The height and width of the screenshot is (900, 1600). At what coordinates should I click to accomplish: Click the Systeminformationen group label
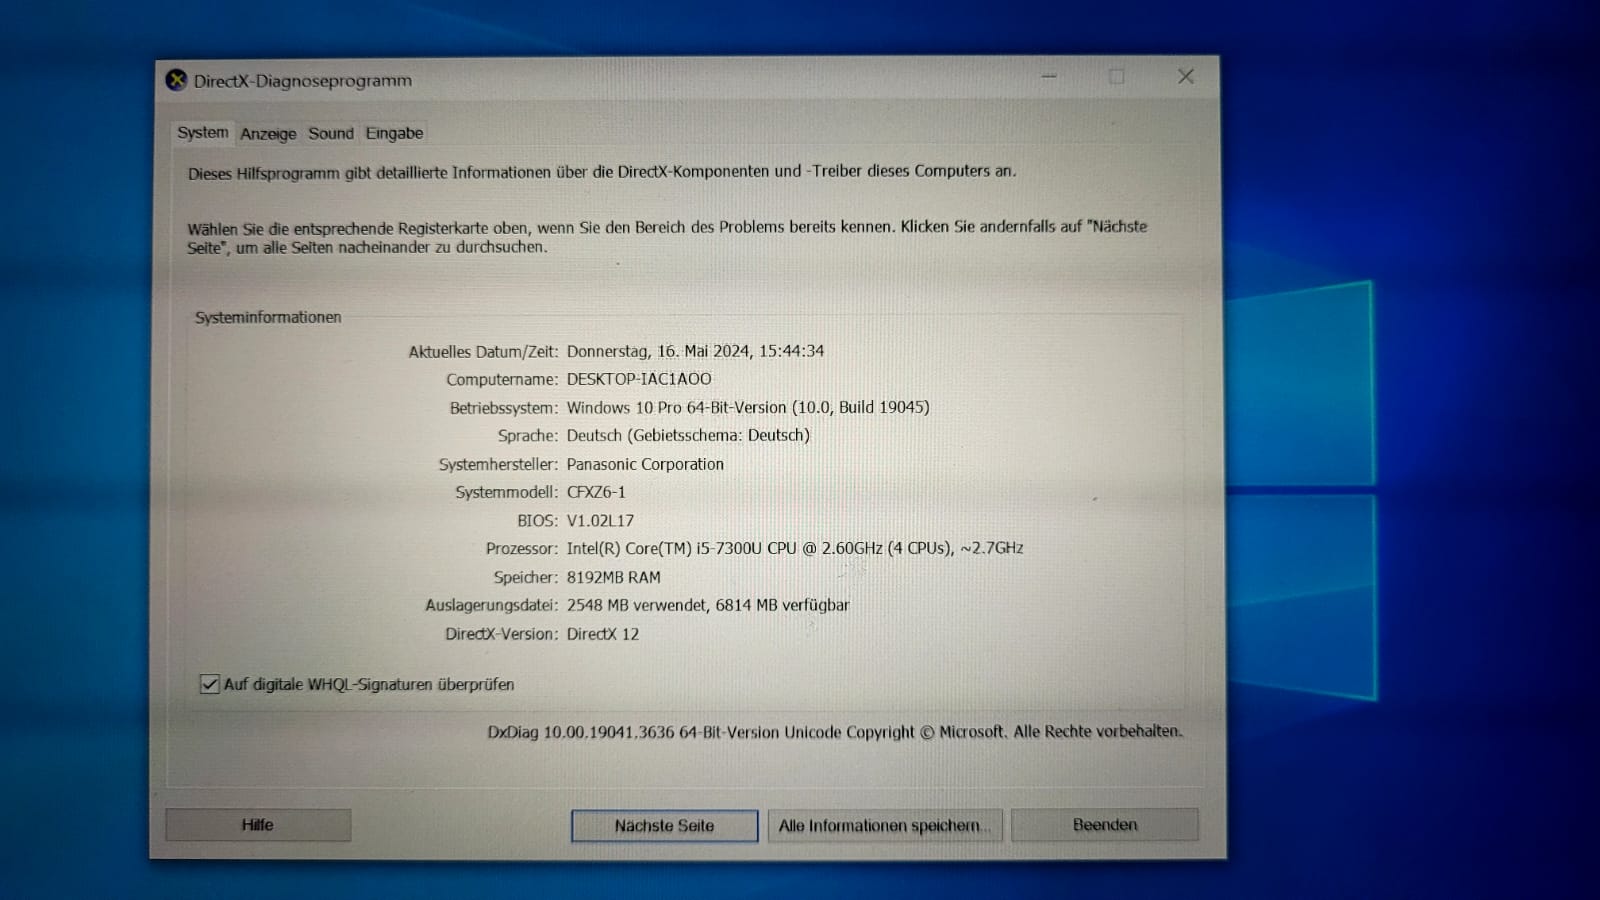pyautogui.click(x=268, y=317)
